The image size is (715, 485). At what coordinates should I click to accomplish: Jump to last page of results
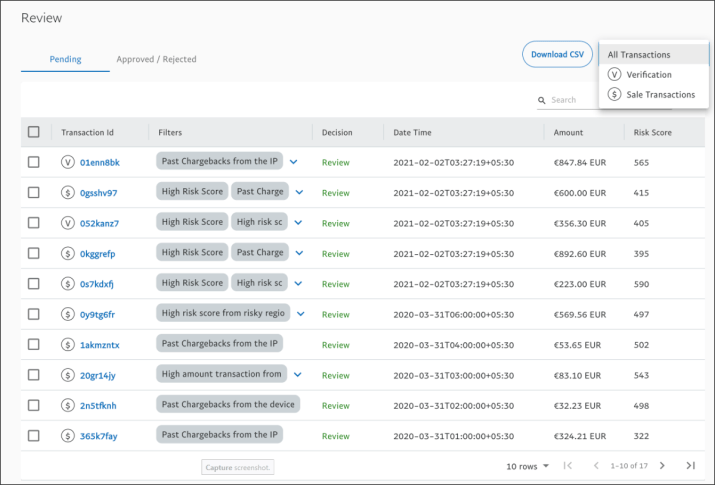690,466
